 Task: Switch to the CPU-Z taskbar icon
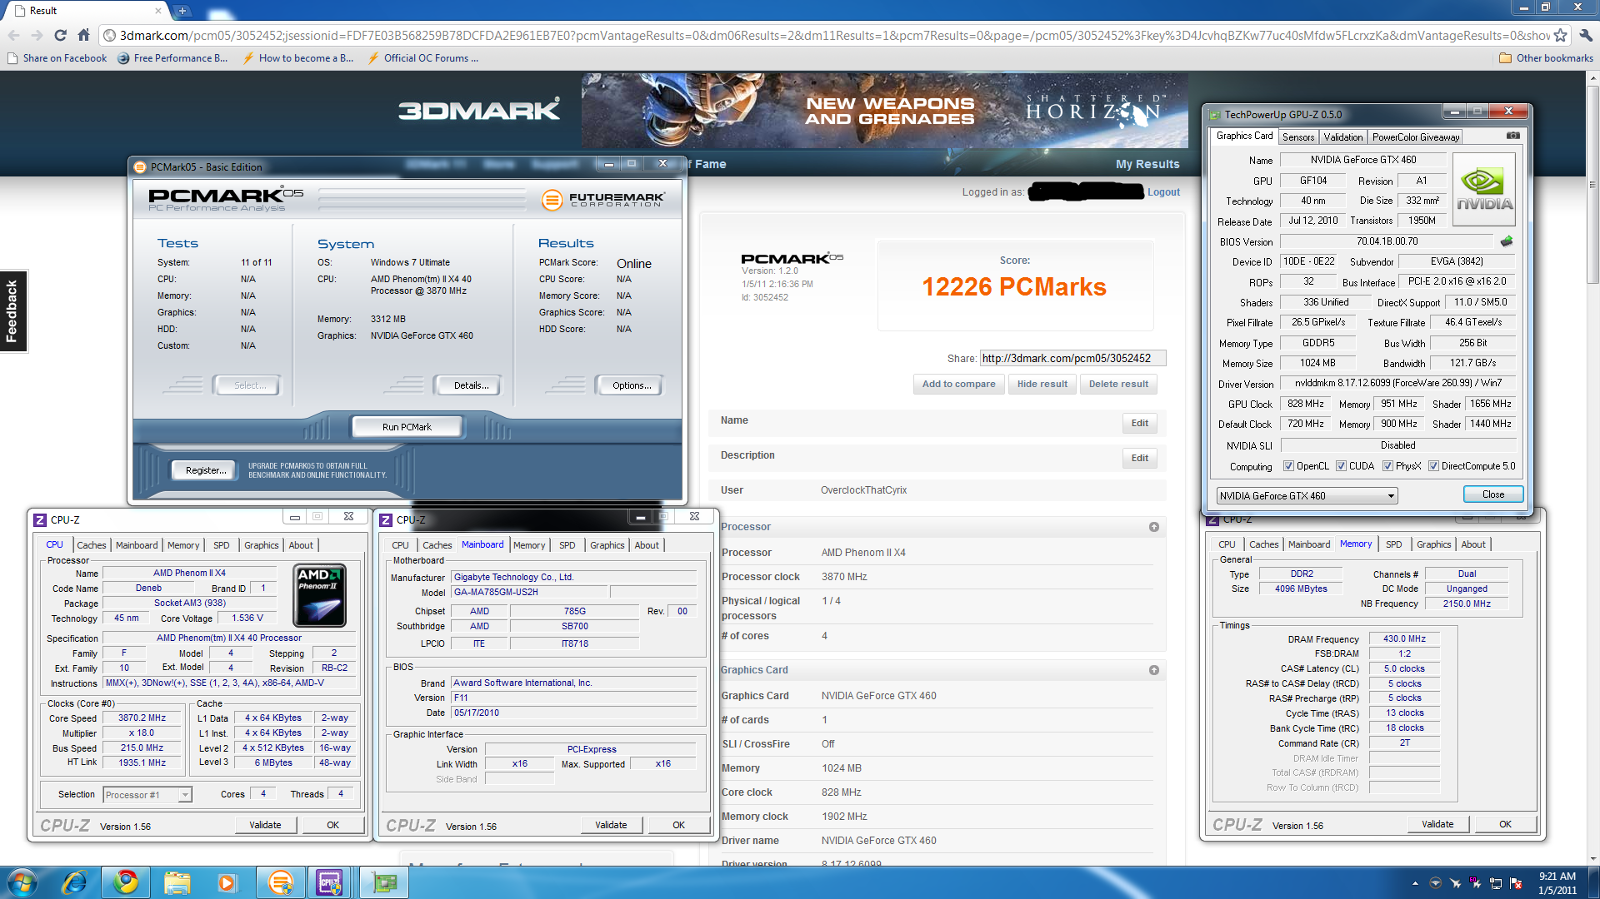tap(329, 882)
